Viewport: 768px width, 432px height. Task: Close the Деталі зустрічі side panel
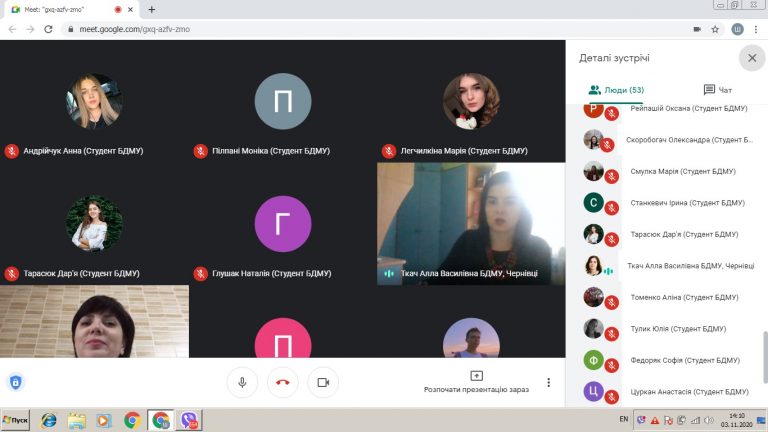752,58
